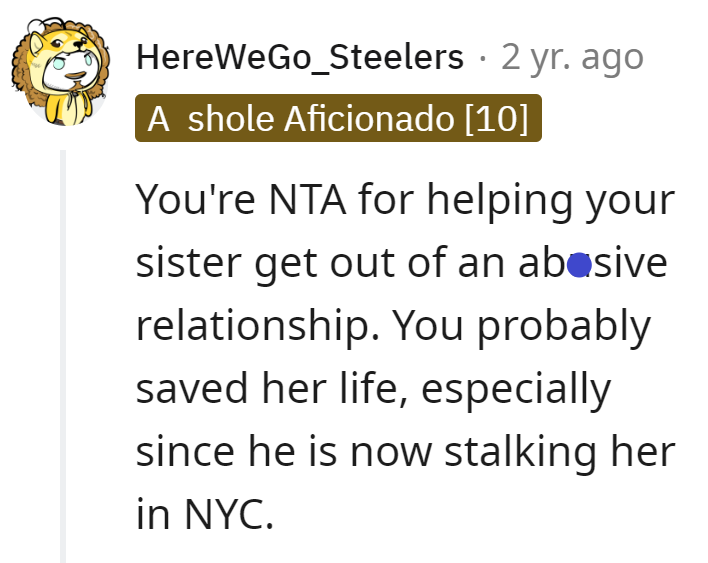
Task: Click the 'You're' word starting the comment
Action: [x=196, y=199]
